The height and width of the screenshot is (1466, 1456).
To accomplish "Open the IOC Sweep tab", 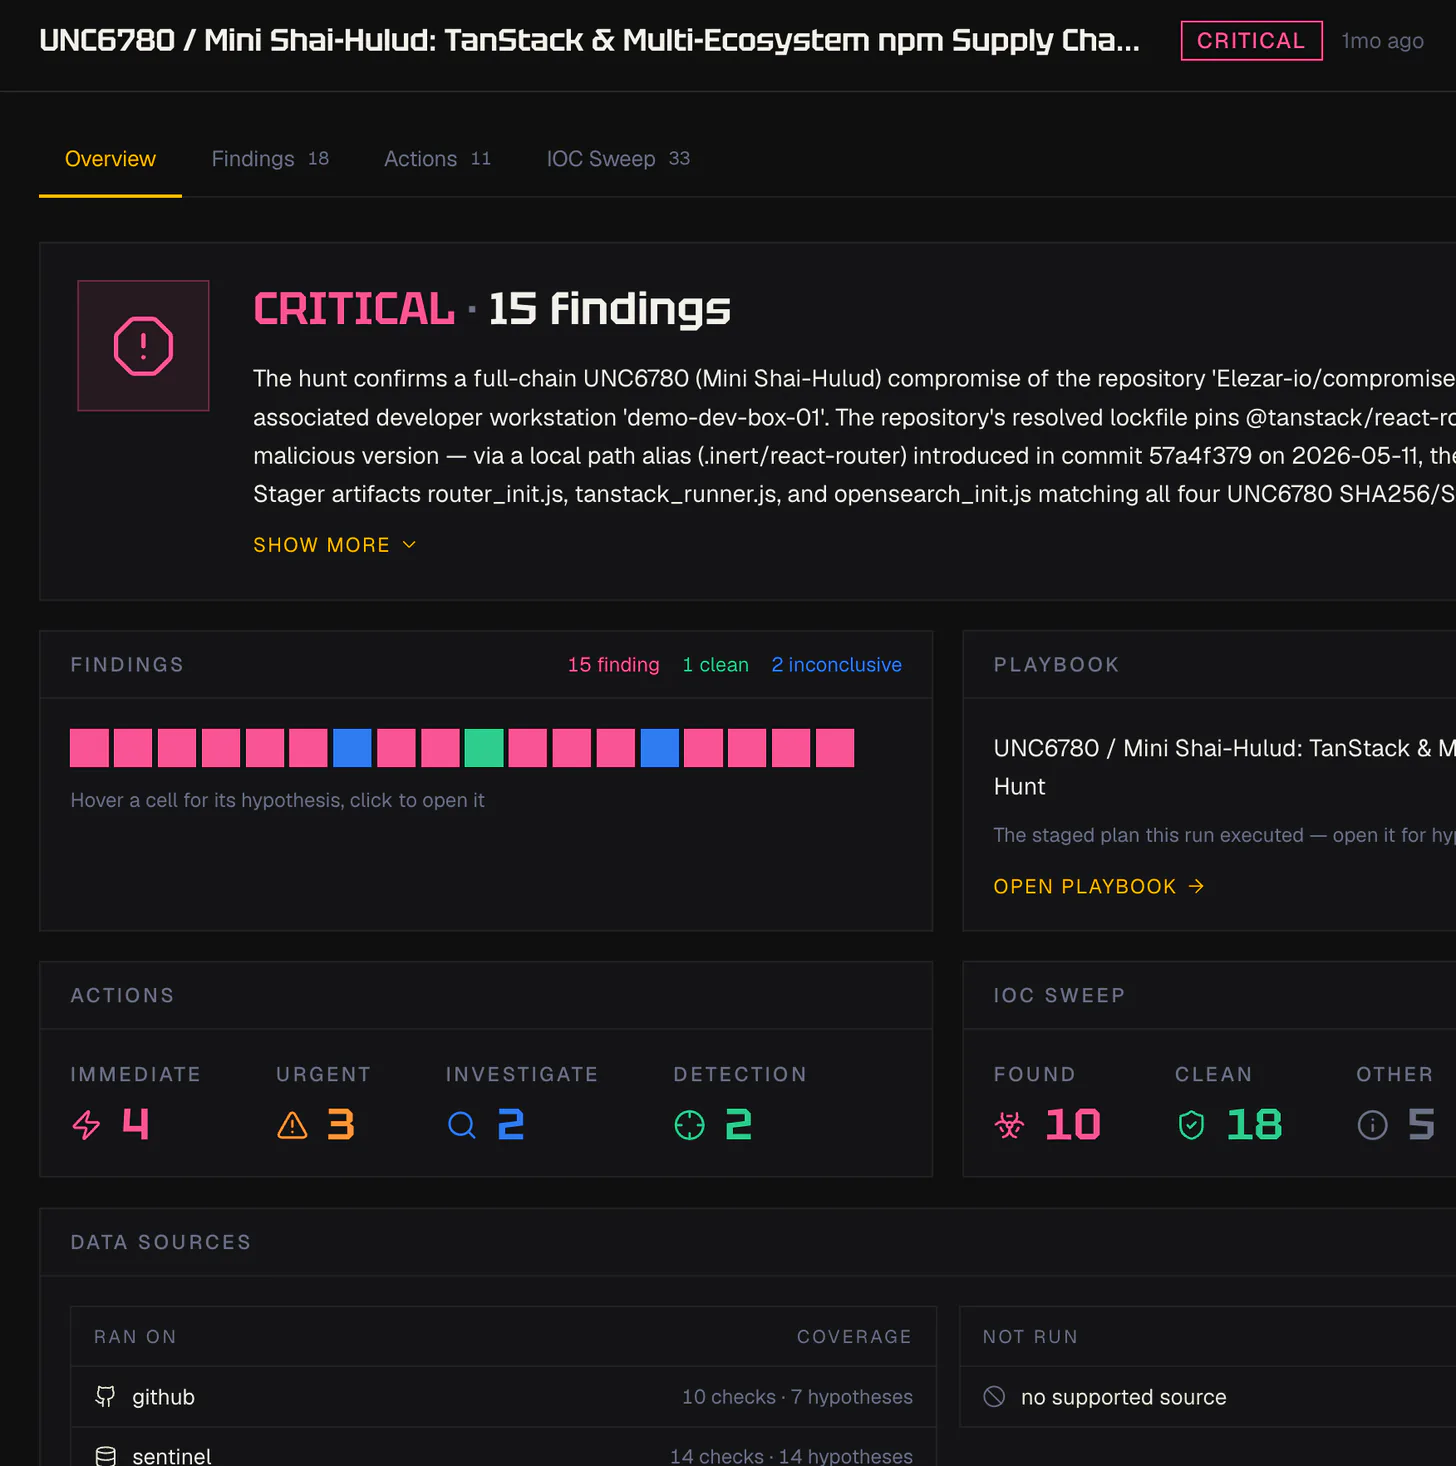I will (618, 159).
